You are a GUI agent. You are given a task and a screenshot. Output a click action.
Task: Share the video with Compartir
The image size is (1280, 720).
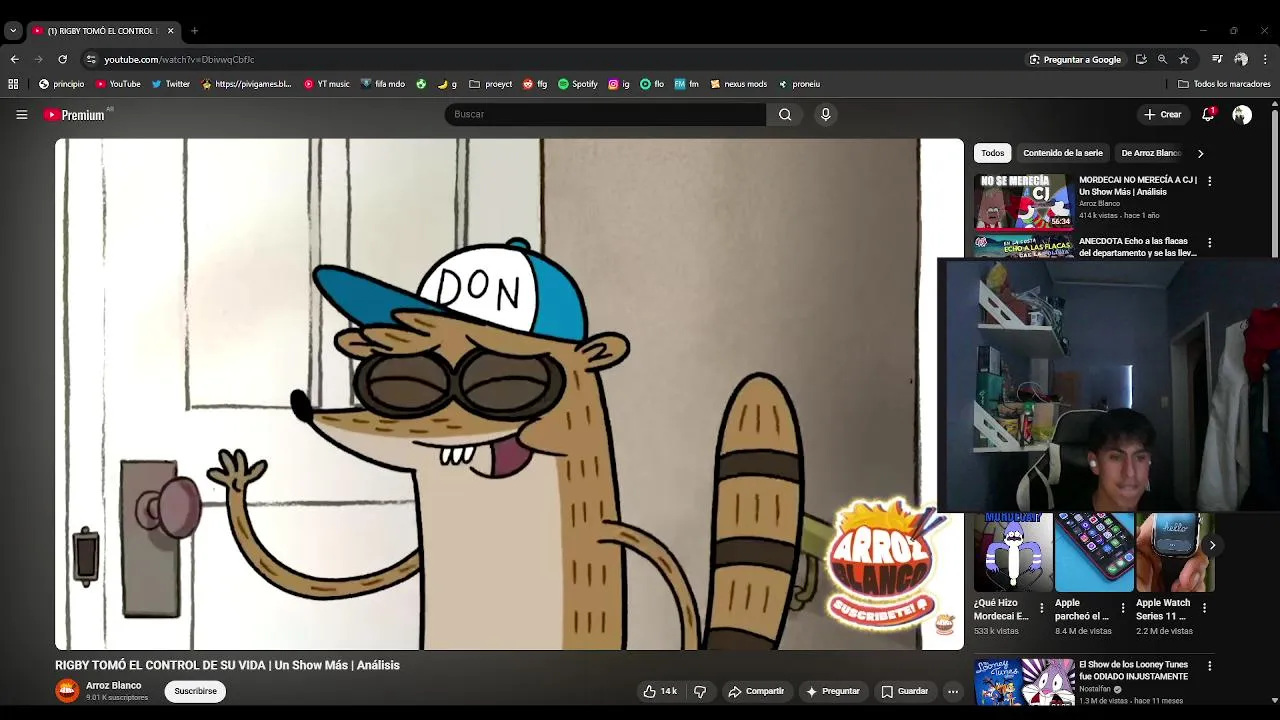coord(756,691)
